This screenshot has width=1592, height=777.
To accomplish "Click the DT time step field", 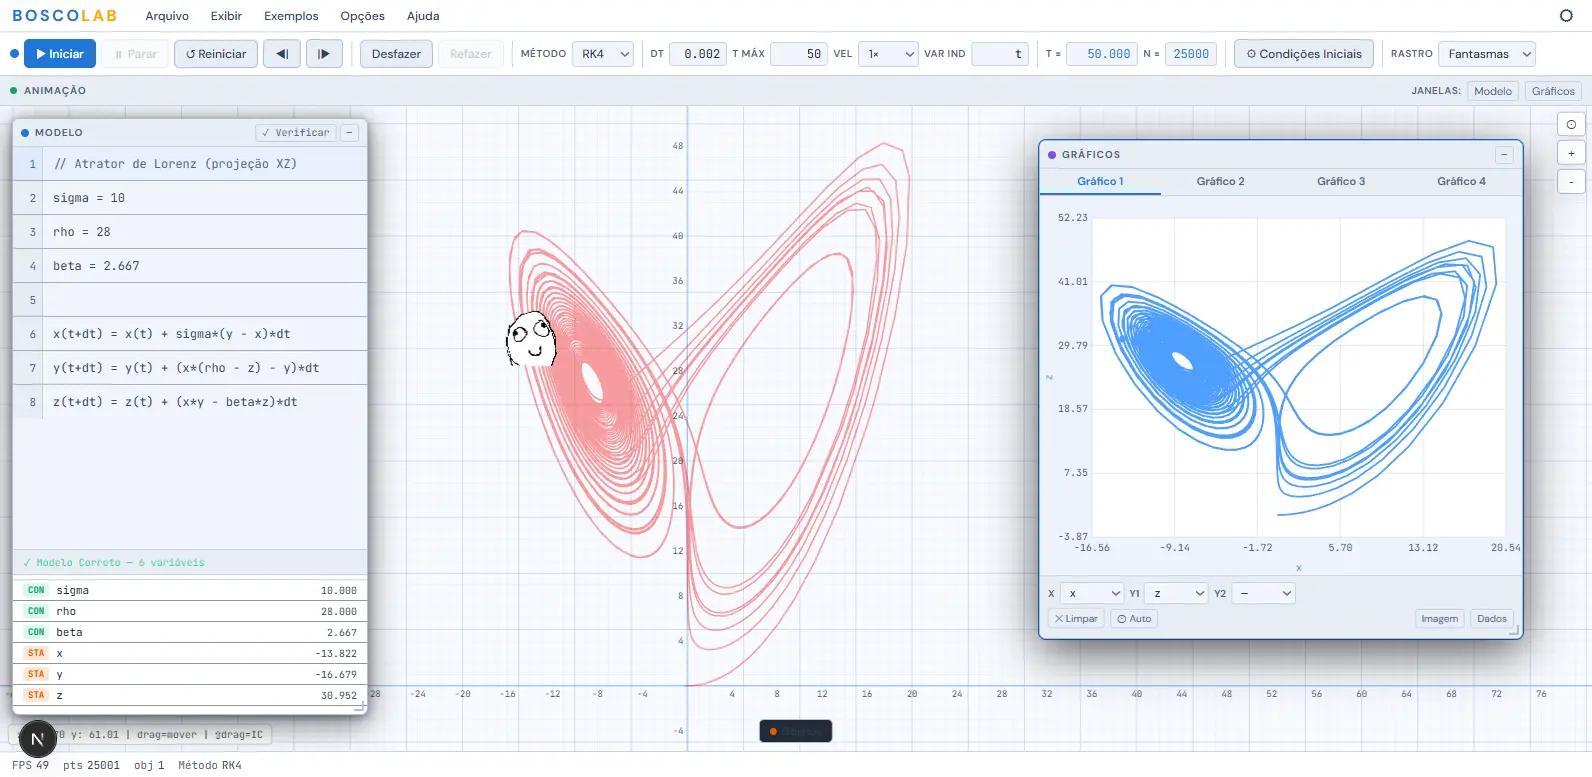I will [699, 54].
